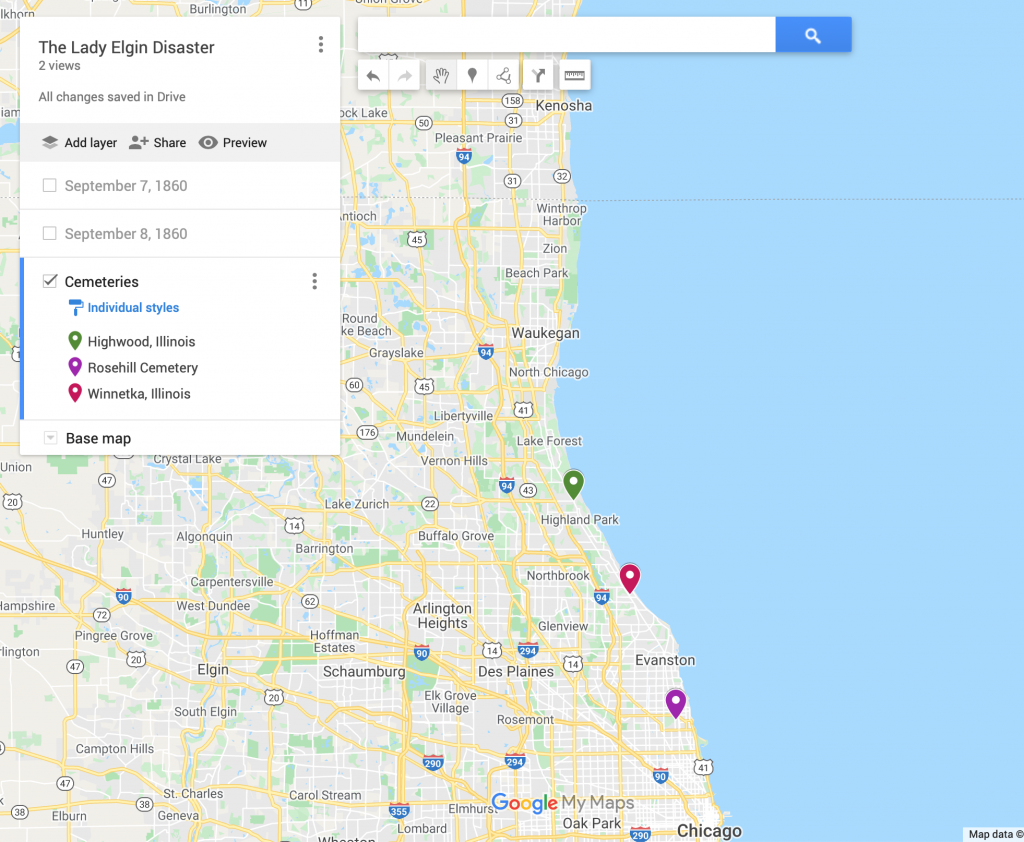
Task: Click the Arlington Heights map label
Action: tap(443, 615)
